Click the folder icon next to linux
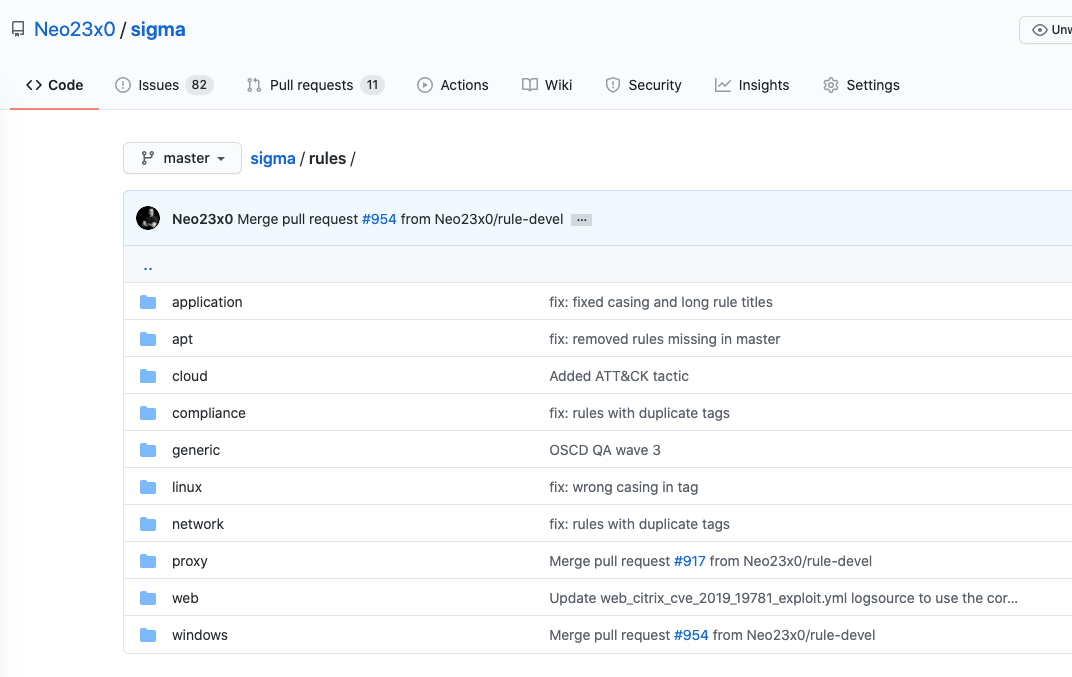This screenshot has height=677, width=1072. click(x=148, y=487)
